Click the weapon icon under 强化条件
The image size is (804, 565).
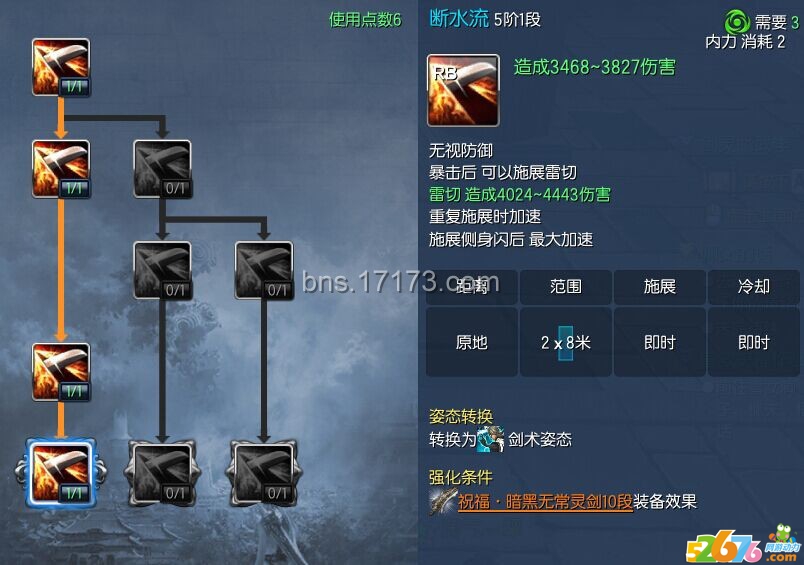(x=443, y=501)
